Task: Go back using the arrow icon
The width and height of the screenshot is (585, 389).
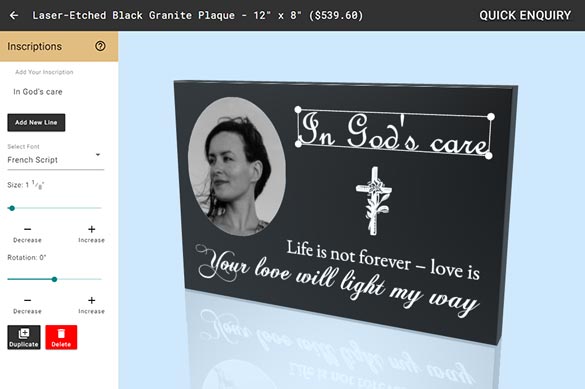Action: pos(14,15)
